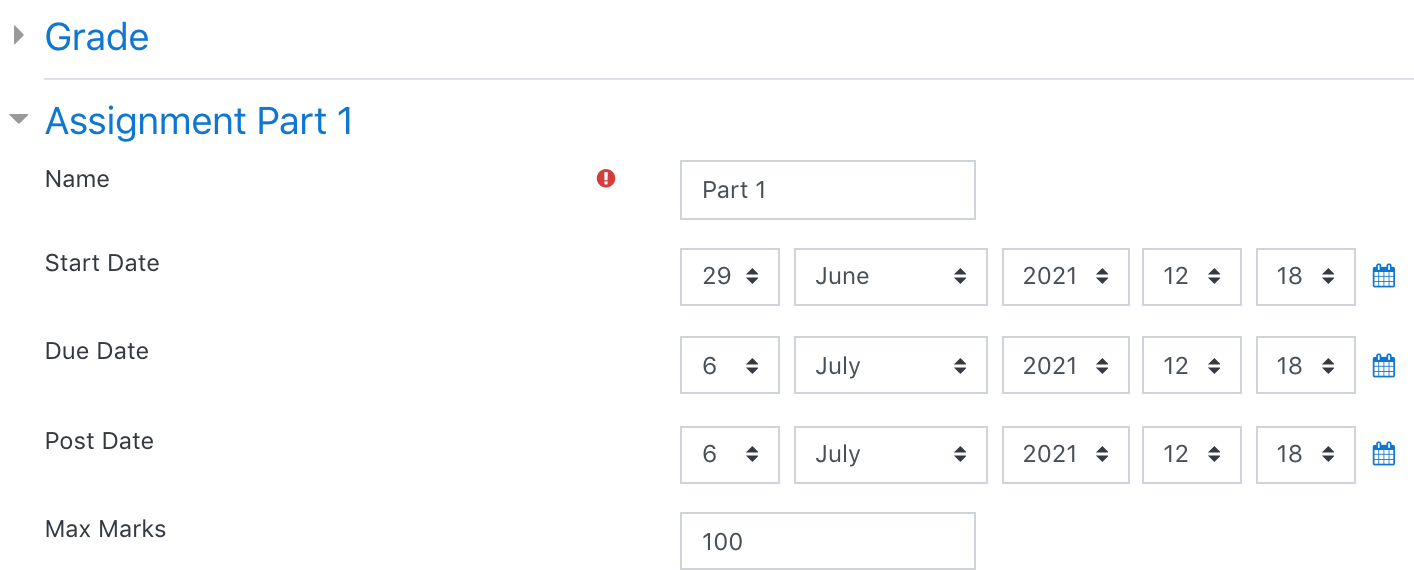
Task: Click the red required-field icon beside Name
Action: tap(606, 179)
